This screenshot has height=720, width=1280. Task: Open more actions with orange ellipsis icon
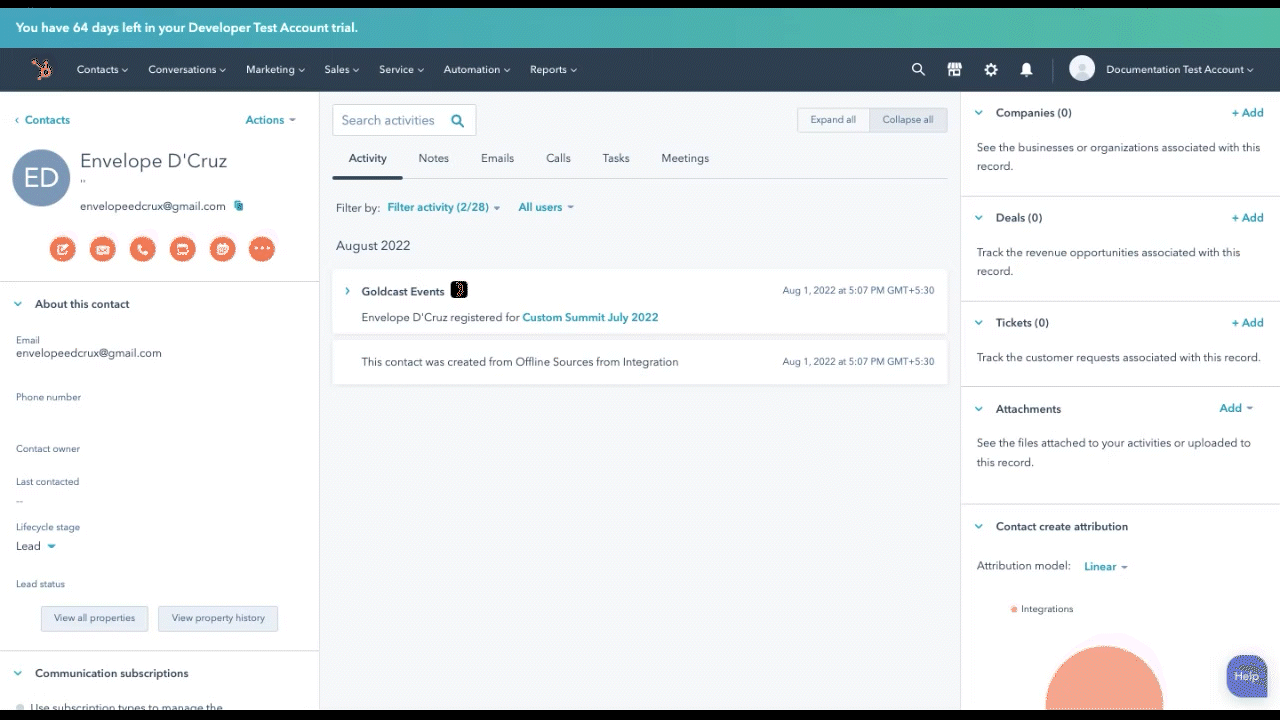coord(262,249)
